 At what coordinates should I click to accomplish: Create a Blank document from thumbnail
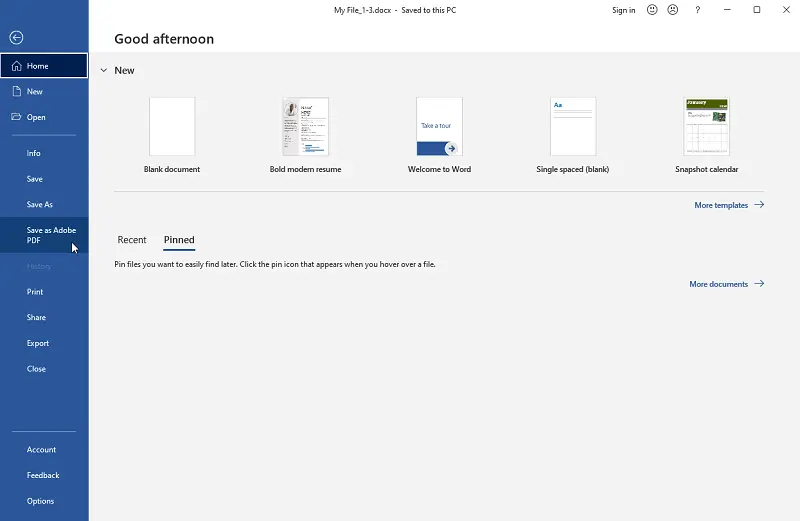pyautogui.click(x=172, y=127)
